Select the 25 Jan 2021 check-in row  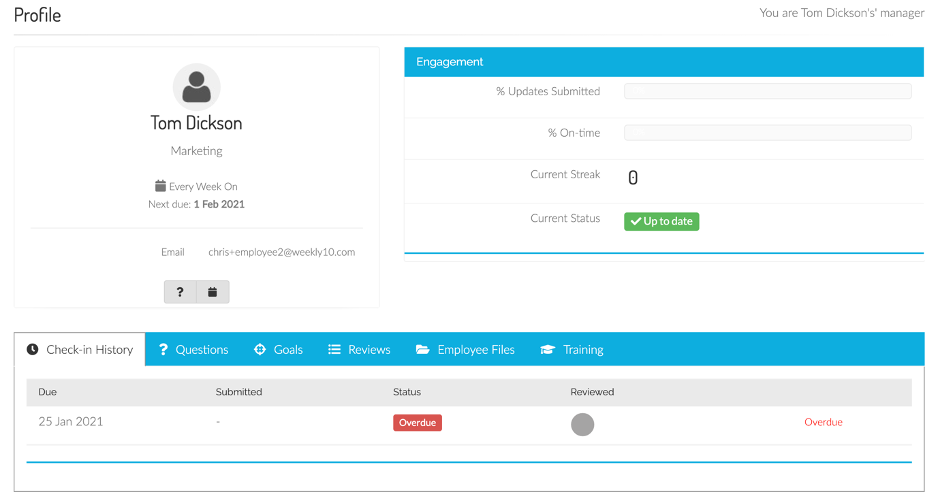point(71,422)
